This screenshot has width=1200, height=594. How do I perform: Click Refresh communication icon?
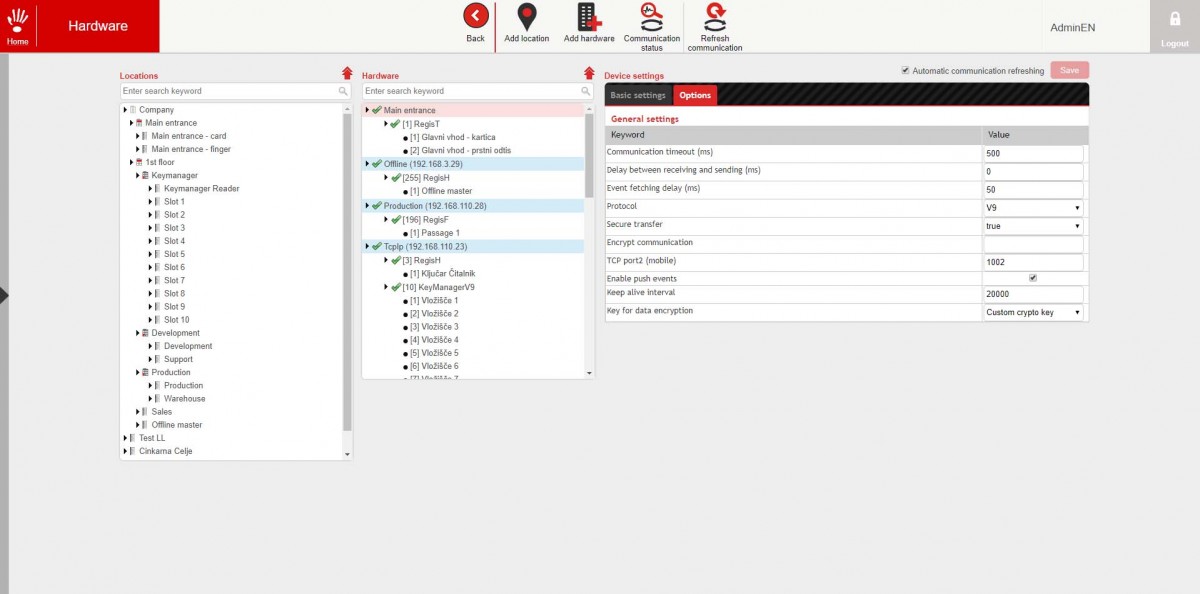(x=715, y=16)
